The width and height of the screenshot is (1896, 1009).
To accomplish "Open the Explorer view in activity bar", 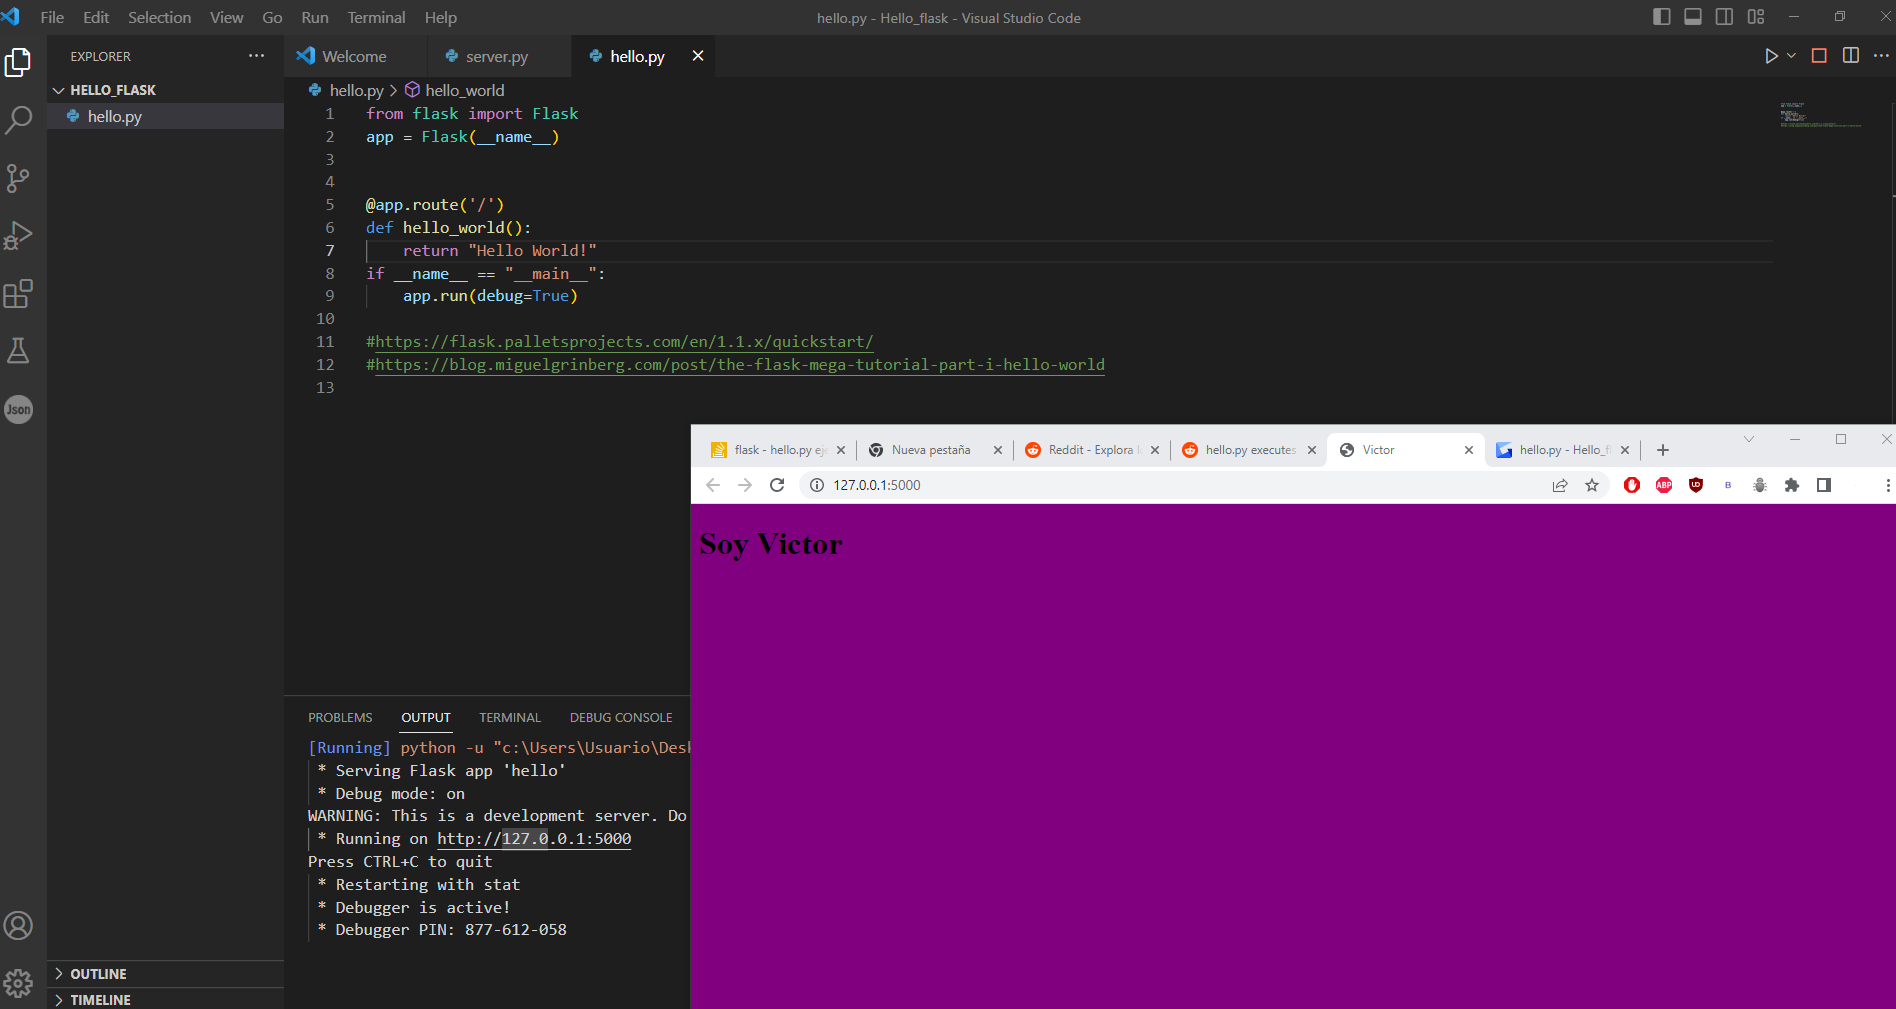I will 18,62.
